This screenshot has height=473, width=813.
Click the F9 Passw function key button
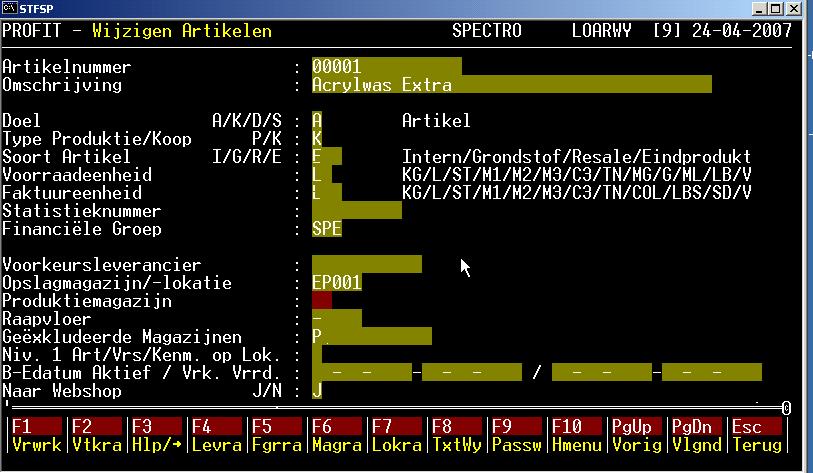pos(516,435)
